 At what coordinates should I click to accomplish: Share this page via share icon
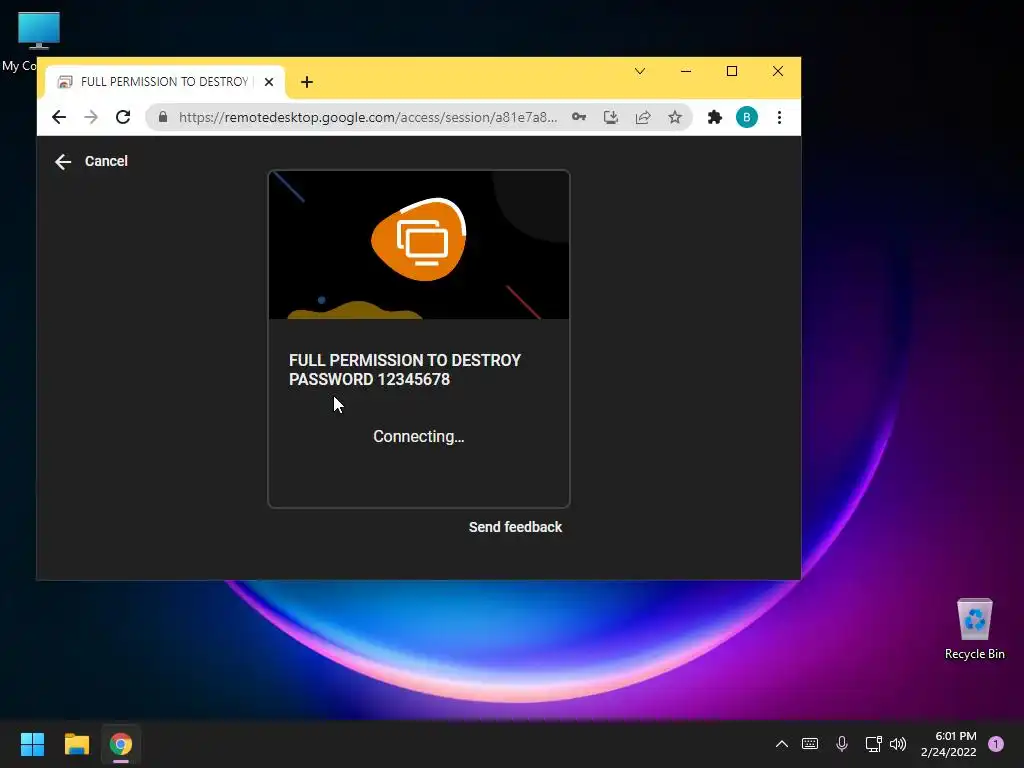point(643,118)
